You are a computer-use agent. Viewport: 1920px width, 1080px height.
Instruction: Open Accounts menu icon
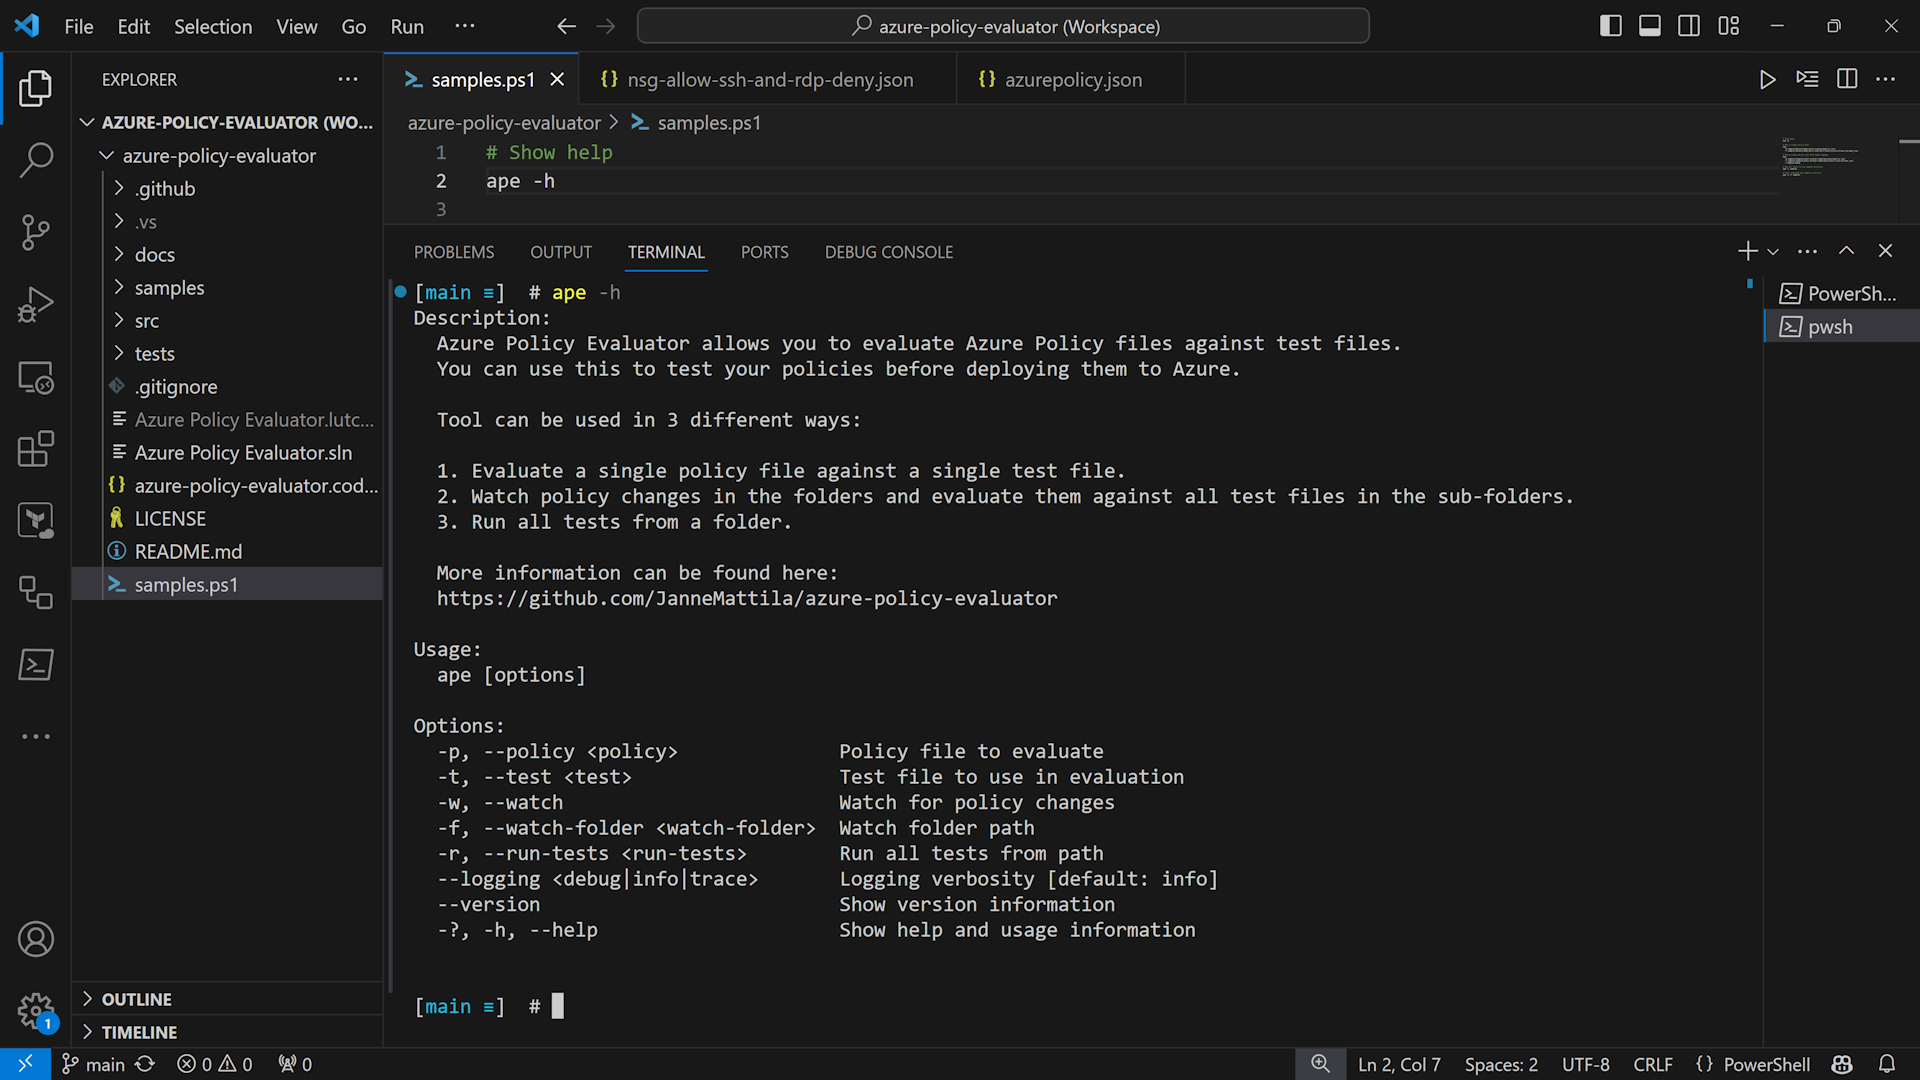[x=36, y=939]
